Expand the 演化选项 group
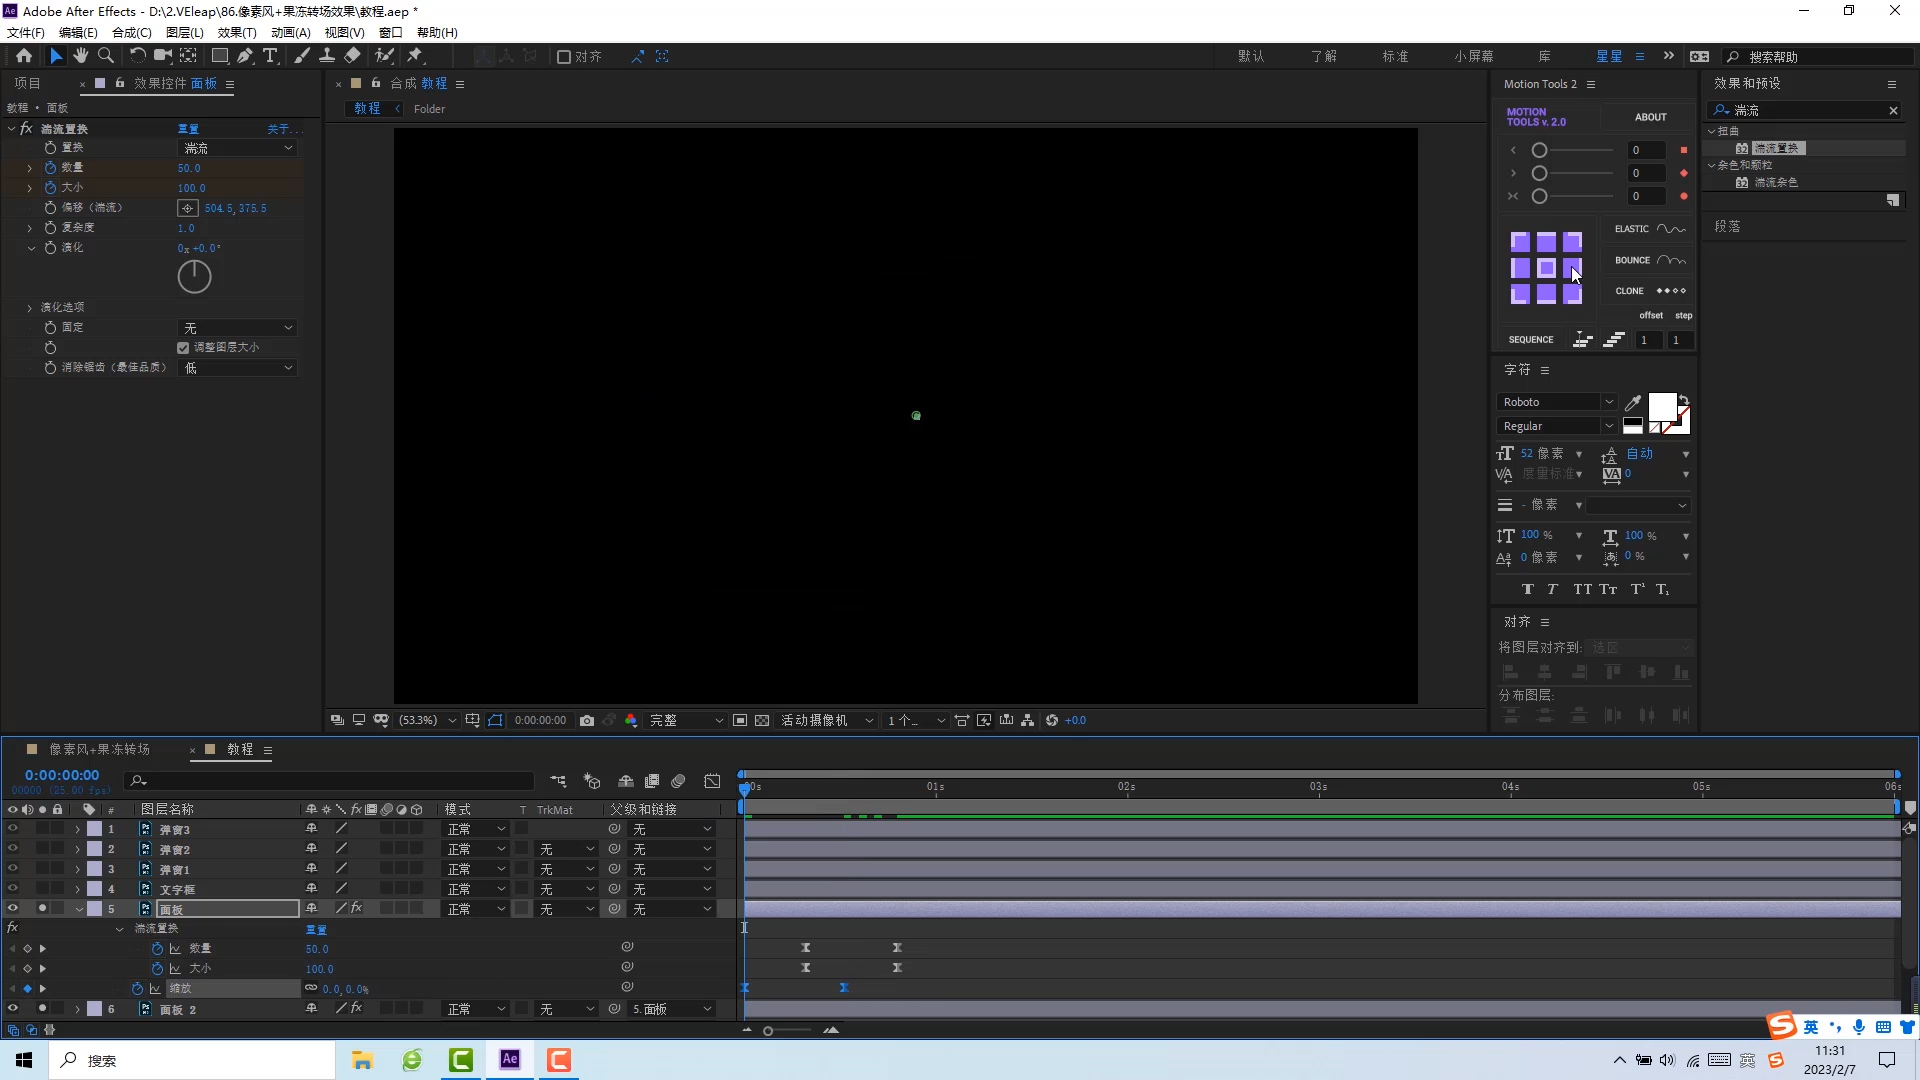This screenshot has width=1920, height=1080. click(x=30, y=308)
